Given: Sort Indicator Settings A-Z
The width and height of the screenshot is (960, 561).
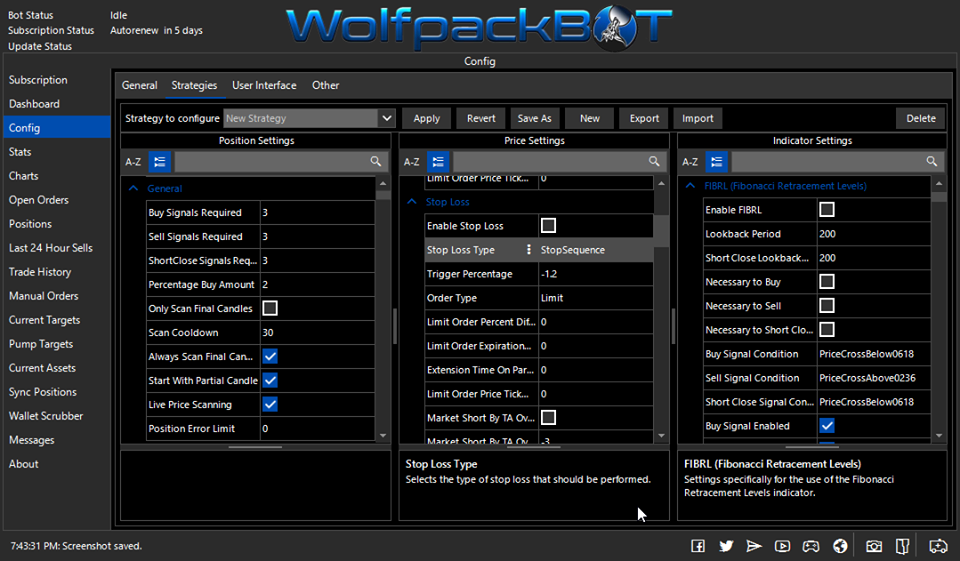Looking at the screenshot, I should pos(690,162).
